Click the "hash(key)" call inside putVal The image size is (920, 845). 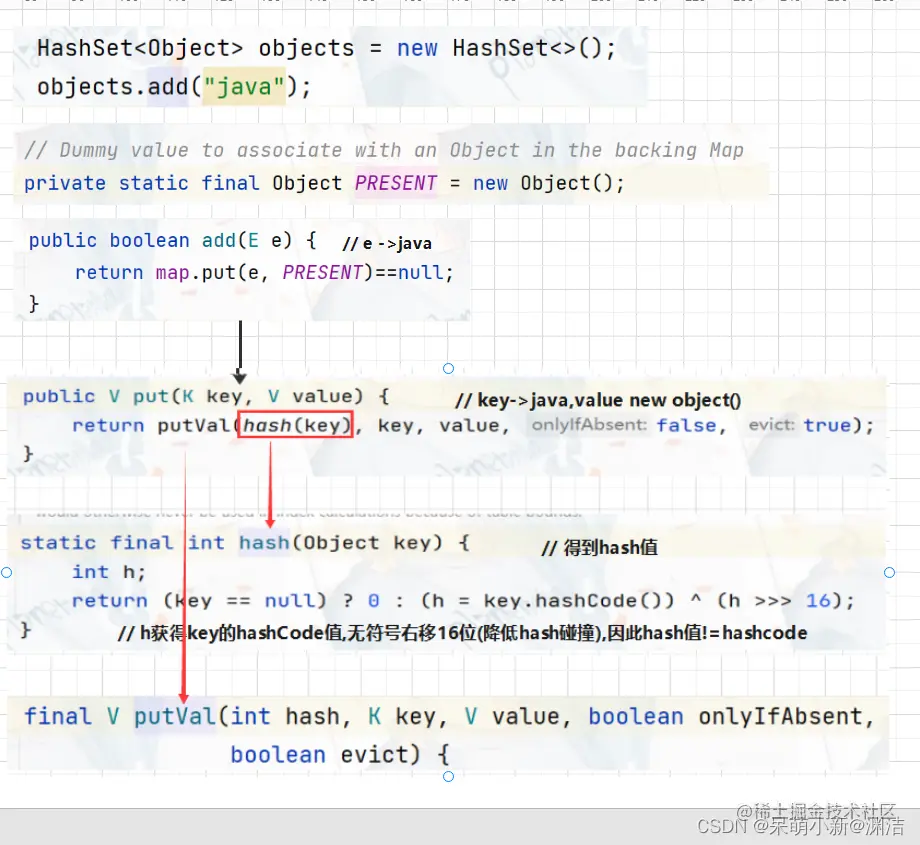(x=296, y=425)
